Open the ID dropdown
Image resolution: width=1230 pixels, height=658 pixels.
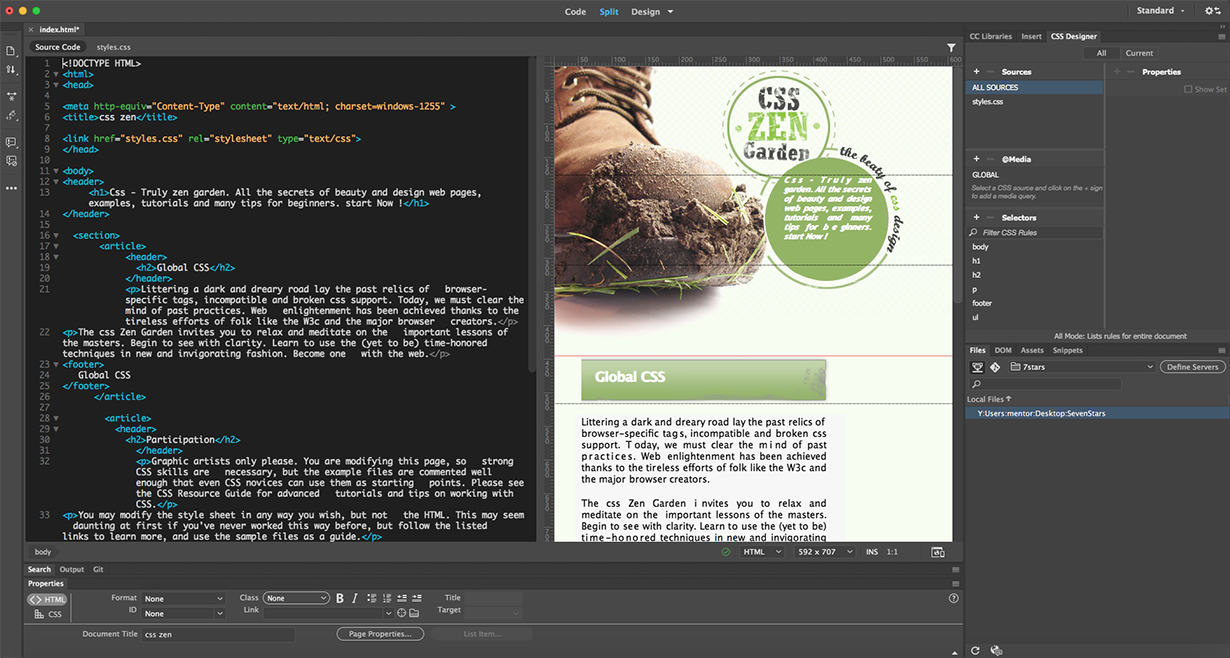[184, 614]
